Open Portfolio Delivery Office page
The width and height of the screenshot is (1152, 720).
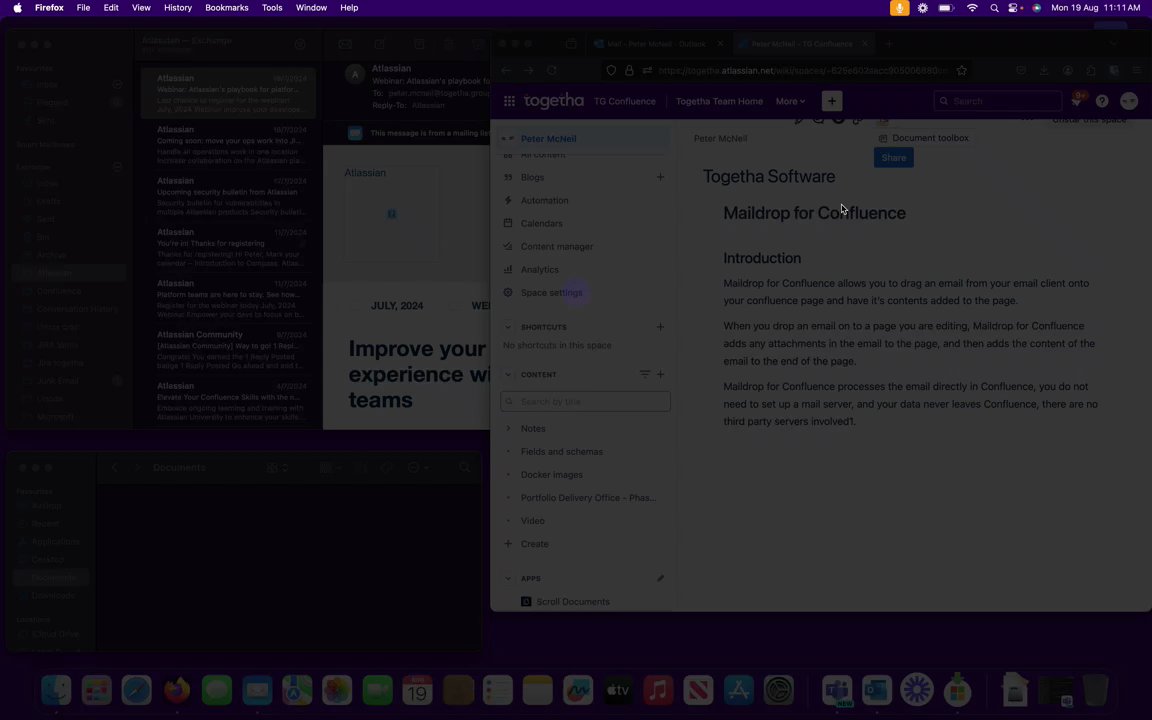click(x=588, y=498)
